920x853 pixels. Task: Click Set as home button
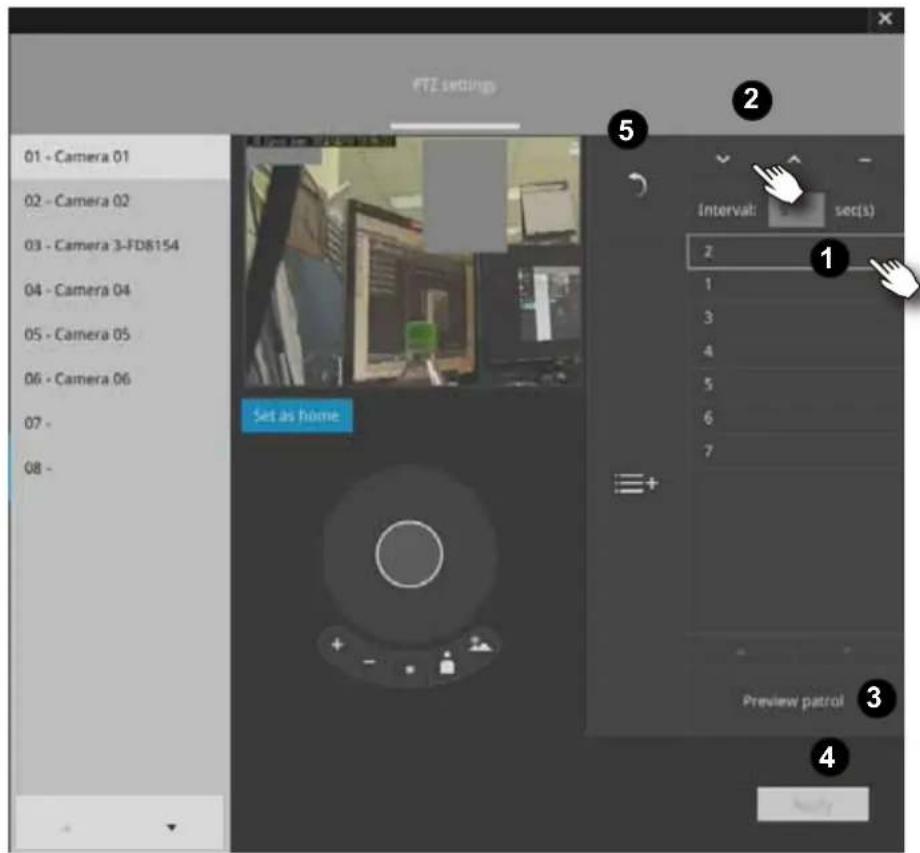296,416
